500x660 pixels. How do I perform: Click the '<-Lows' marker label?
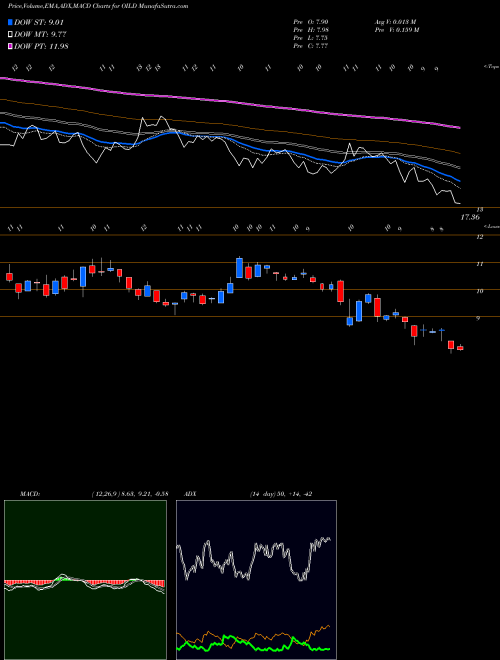coord(491,226)
